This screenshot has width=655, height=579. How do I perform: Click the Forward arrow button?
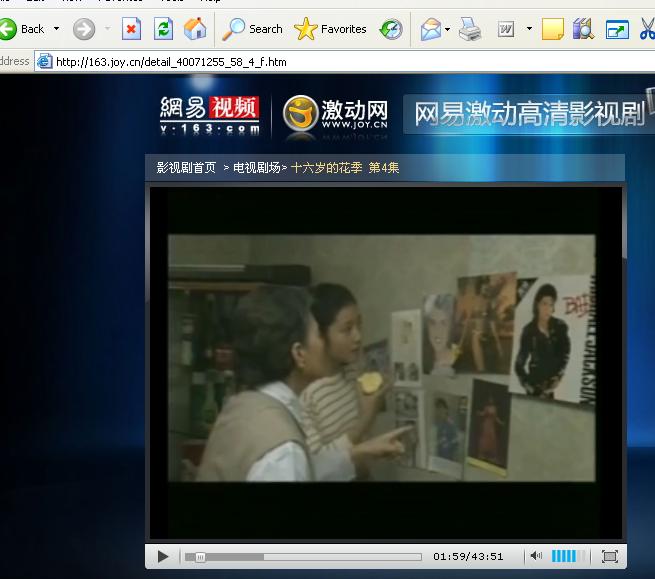[x=84, y=29]
